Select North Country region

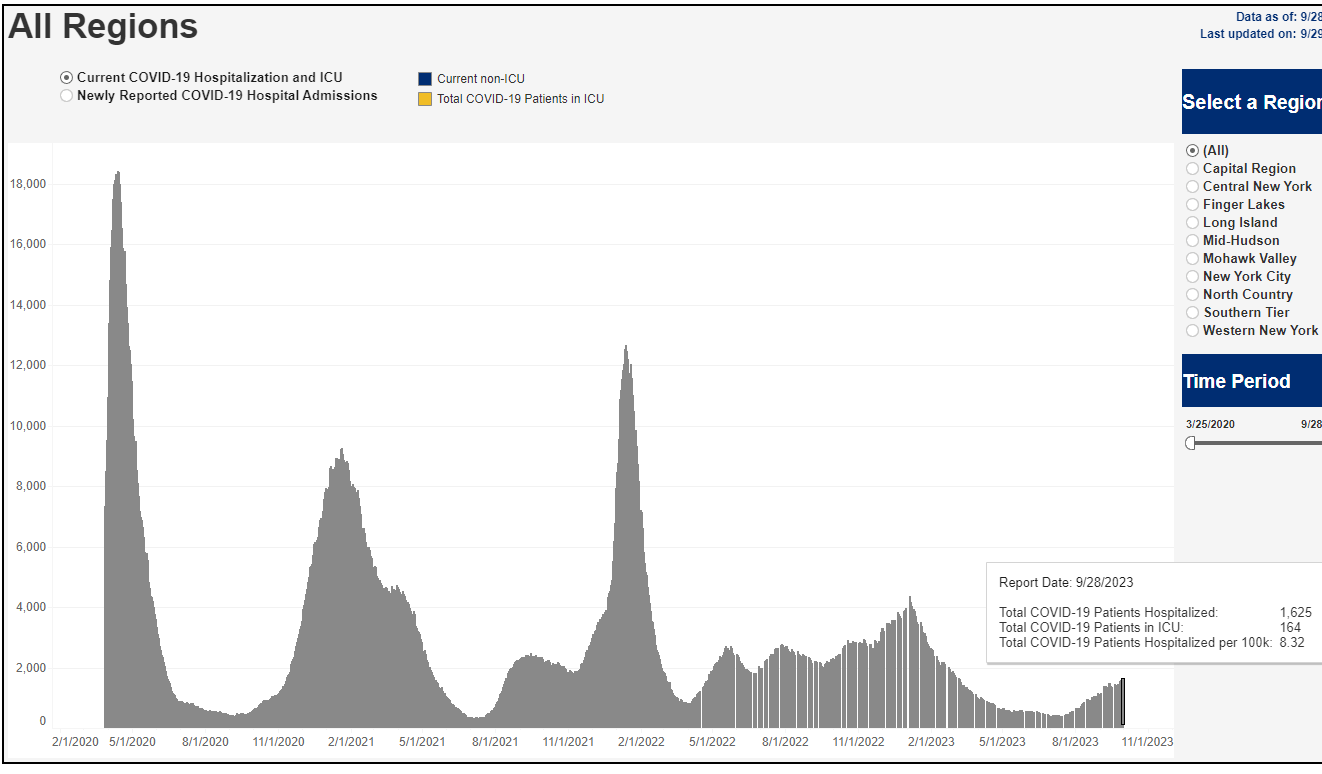[x=1192, y=295]
